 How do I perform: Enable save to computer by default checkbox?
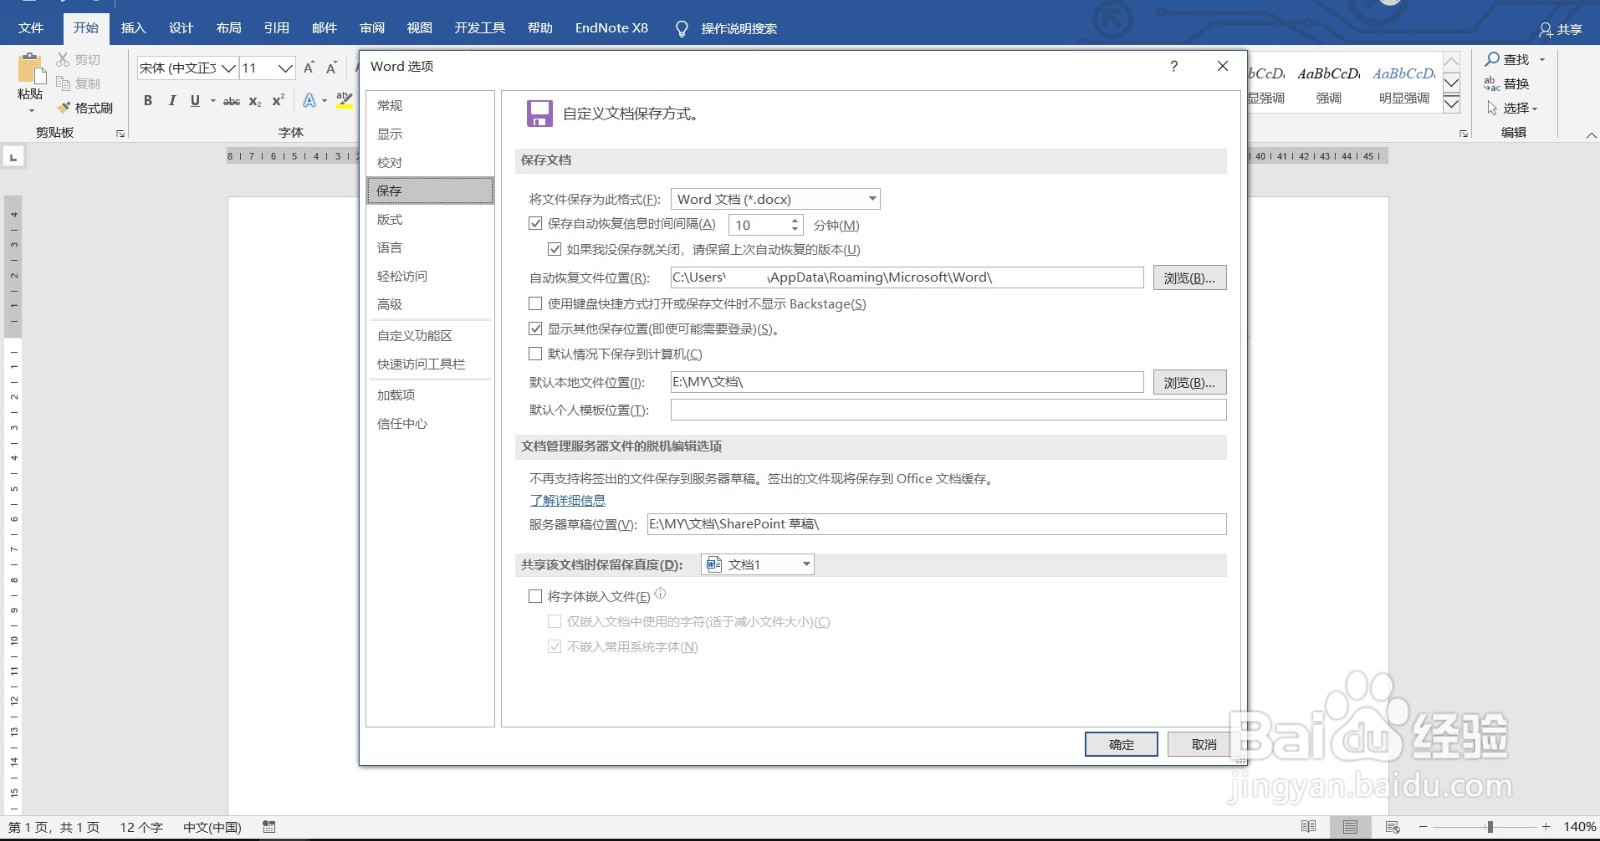535,353
